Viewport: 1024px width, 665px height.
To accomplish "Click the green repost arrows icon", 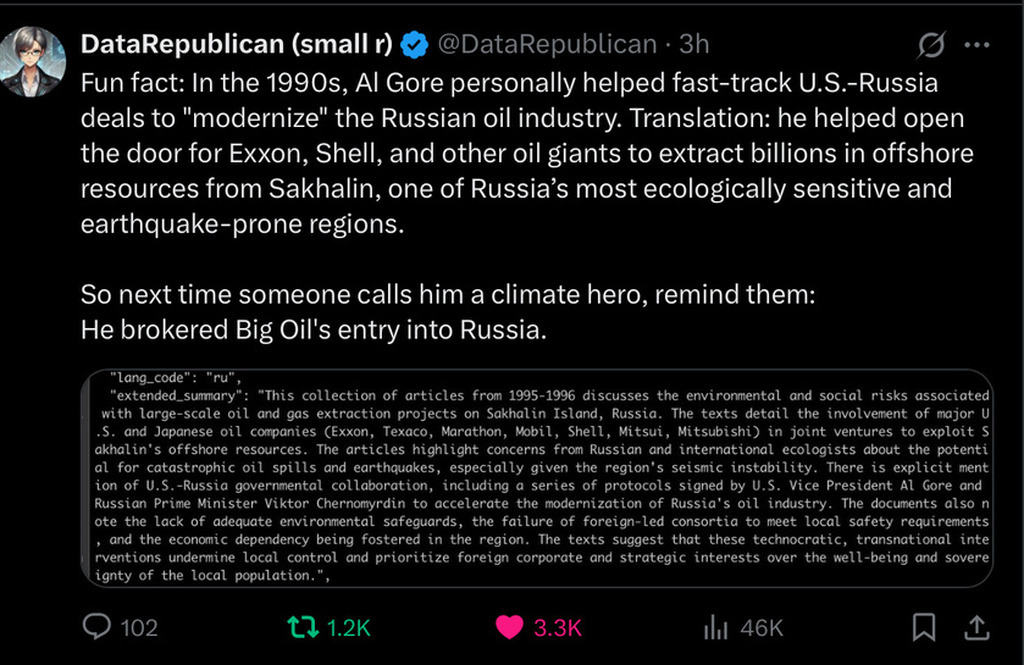I will click(x=303, y=628).
